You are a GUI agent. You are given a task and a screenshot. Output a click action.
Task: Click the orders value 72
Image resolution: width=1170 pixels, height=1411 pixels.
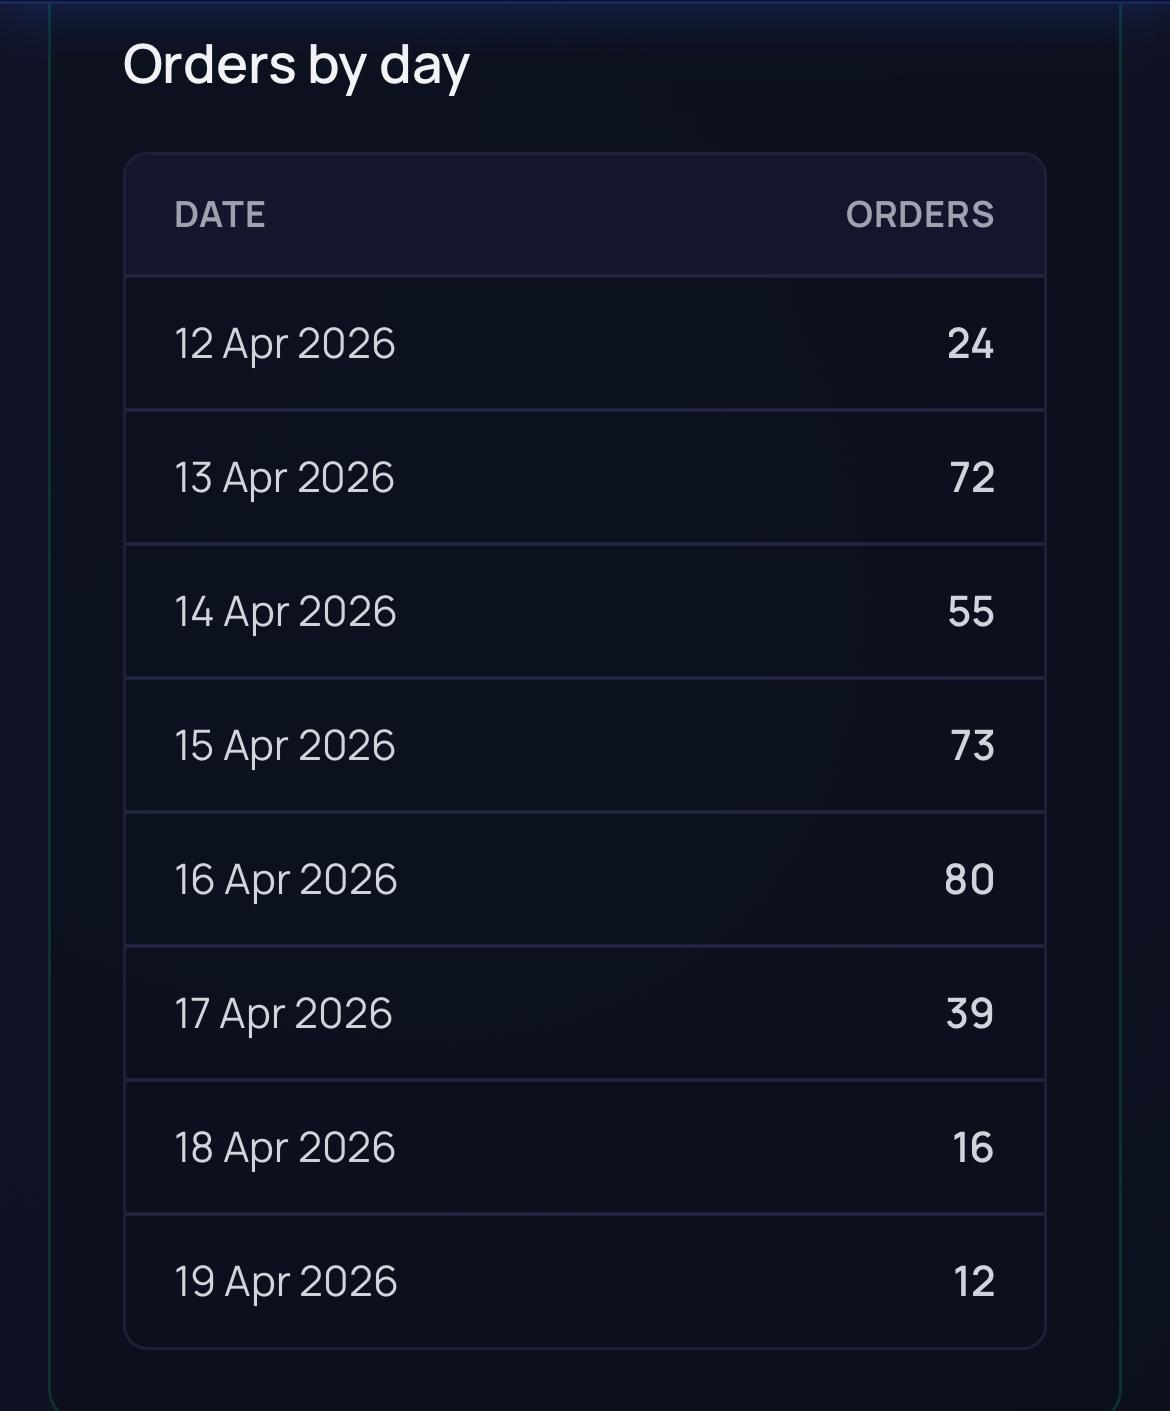tap(972, 477)
